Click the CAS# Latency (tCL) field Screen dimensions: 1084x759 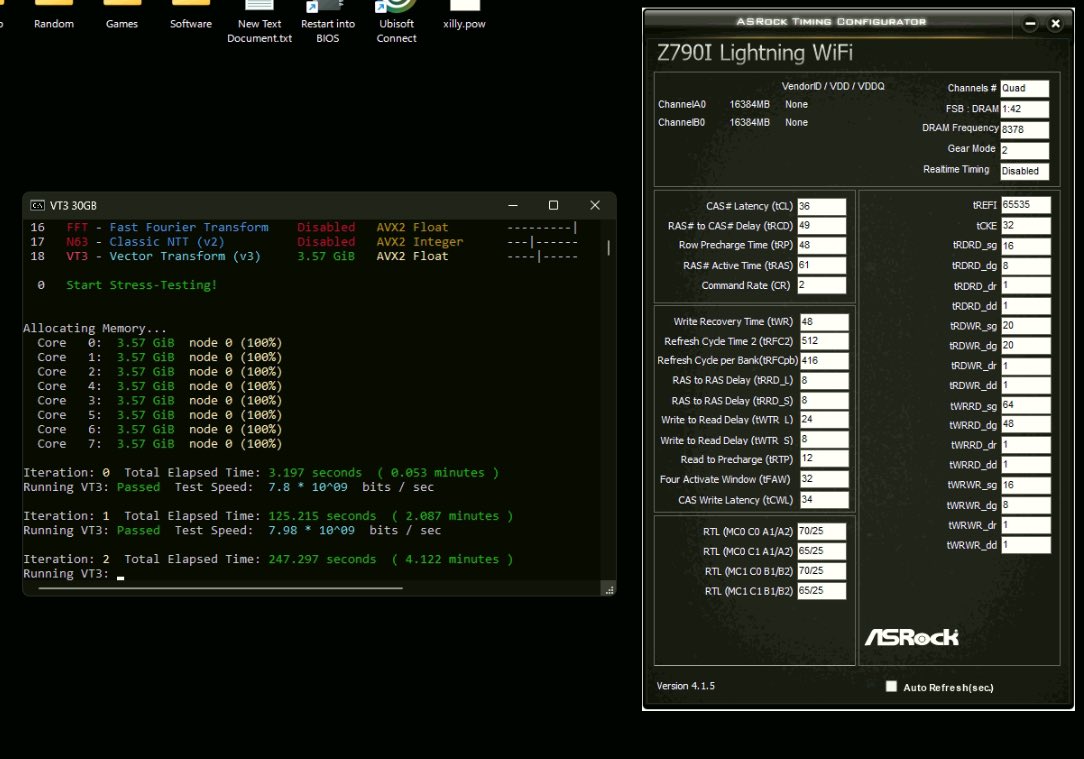pos(821,207)
